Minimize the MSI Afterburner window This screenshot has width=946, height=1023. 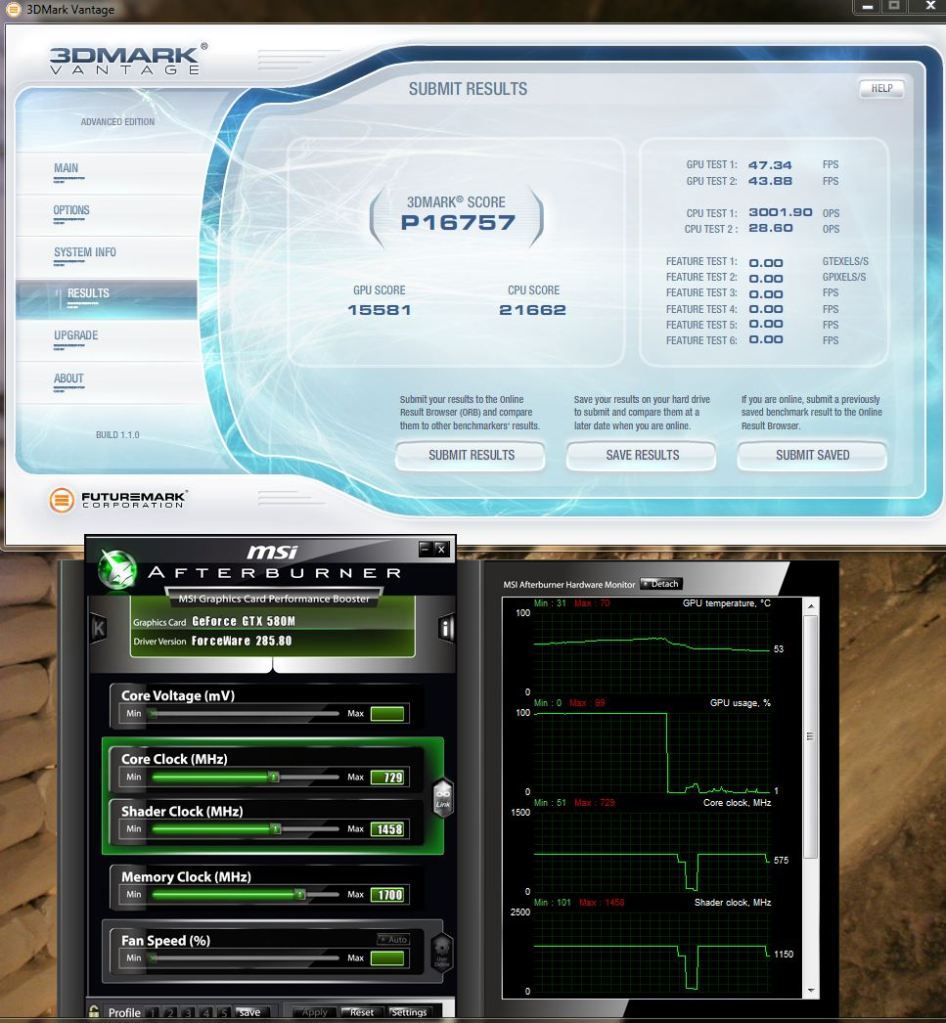pyautogui.click(x=425, y=549)
